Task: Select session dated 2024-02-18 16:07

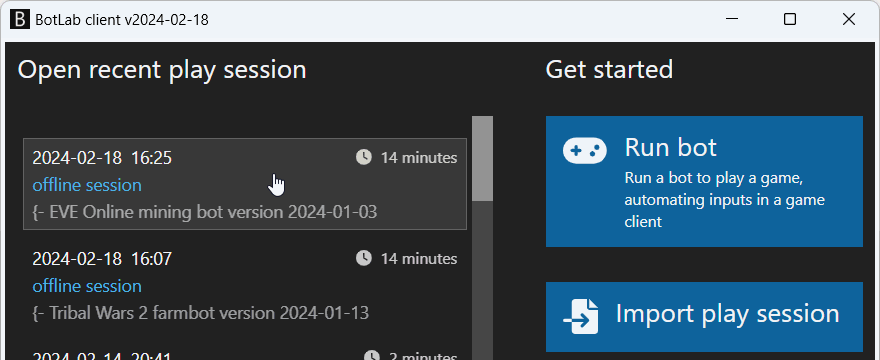Action: click(245, 285)
